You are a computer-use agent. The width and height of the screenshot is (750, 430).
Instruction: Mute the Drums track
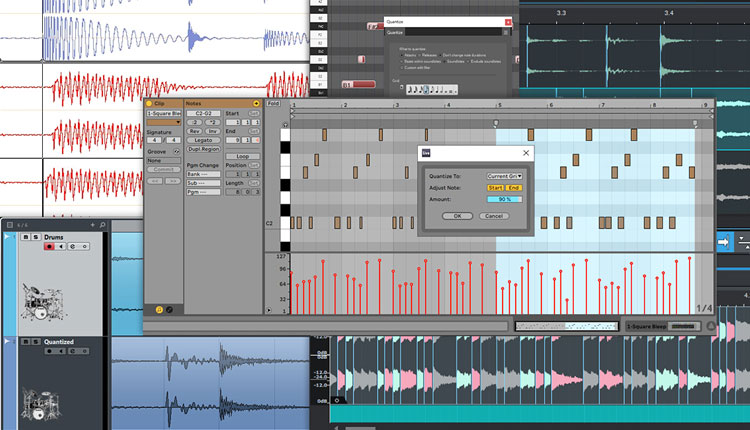(25, 236)
